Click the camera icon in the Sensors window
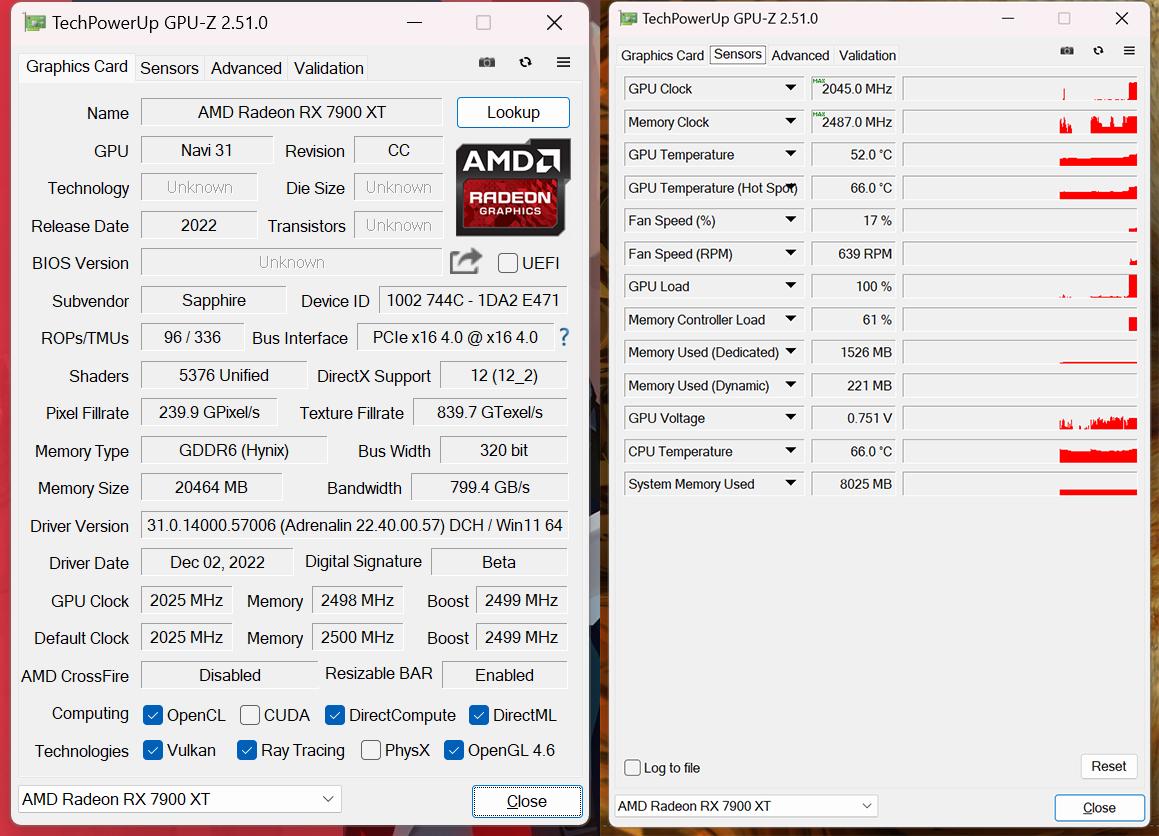Viewport: 1159px width, 836px height. pyautogui.click(x=1067, y=50)
